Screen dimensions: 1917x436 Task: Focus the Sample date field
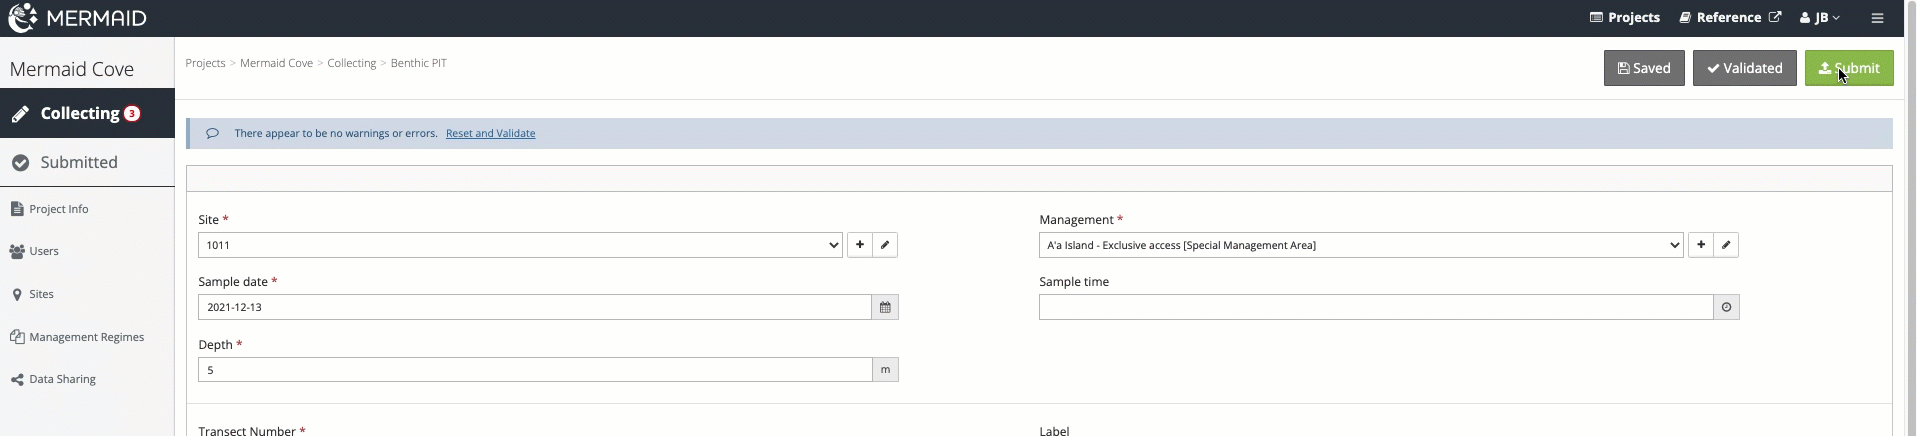[535, 307]
